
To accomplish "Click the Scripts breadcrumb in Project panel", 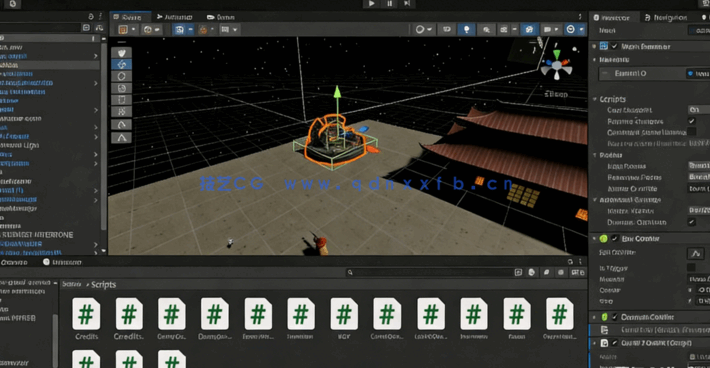I will tap(103, 284).
